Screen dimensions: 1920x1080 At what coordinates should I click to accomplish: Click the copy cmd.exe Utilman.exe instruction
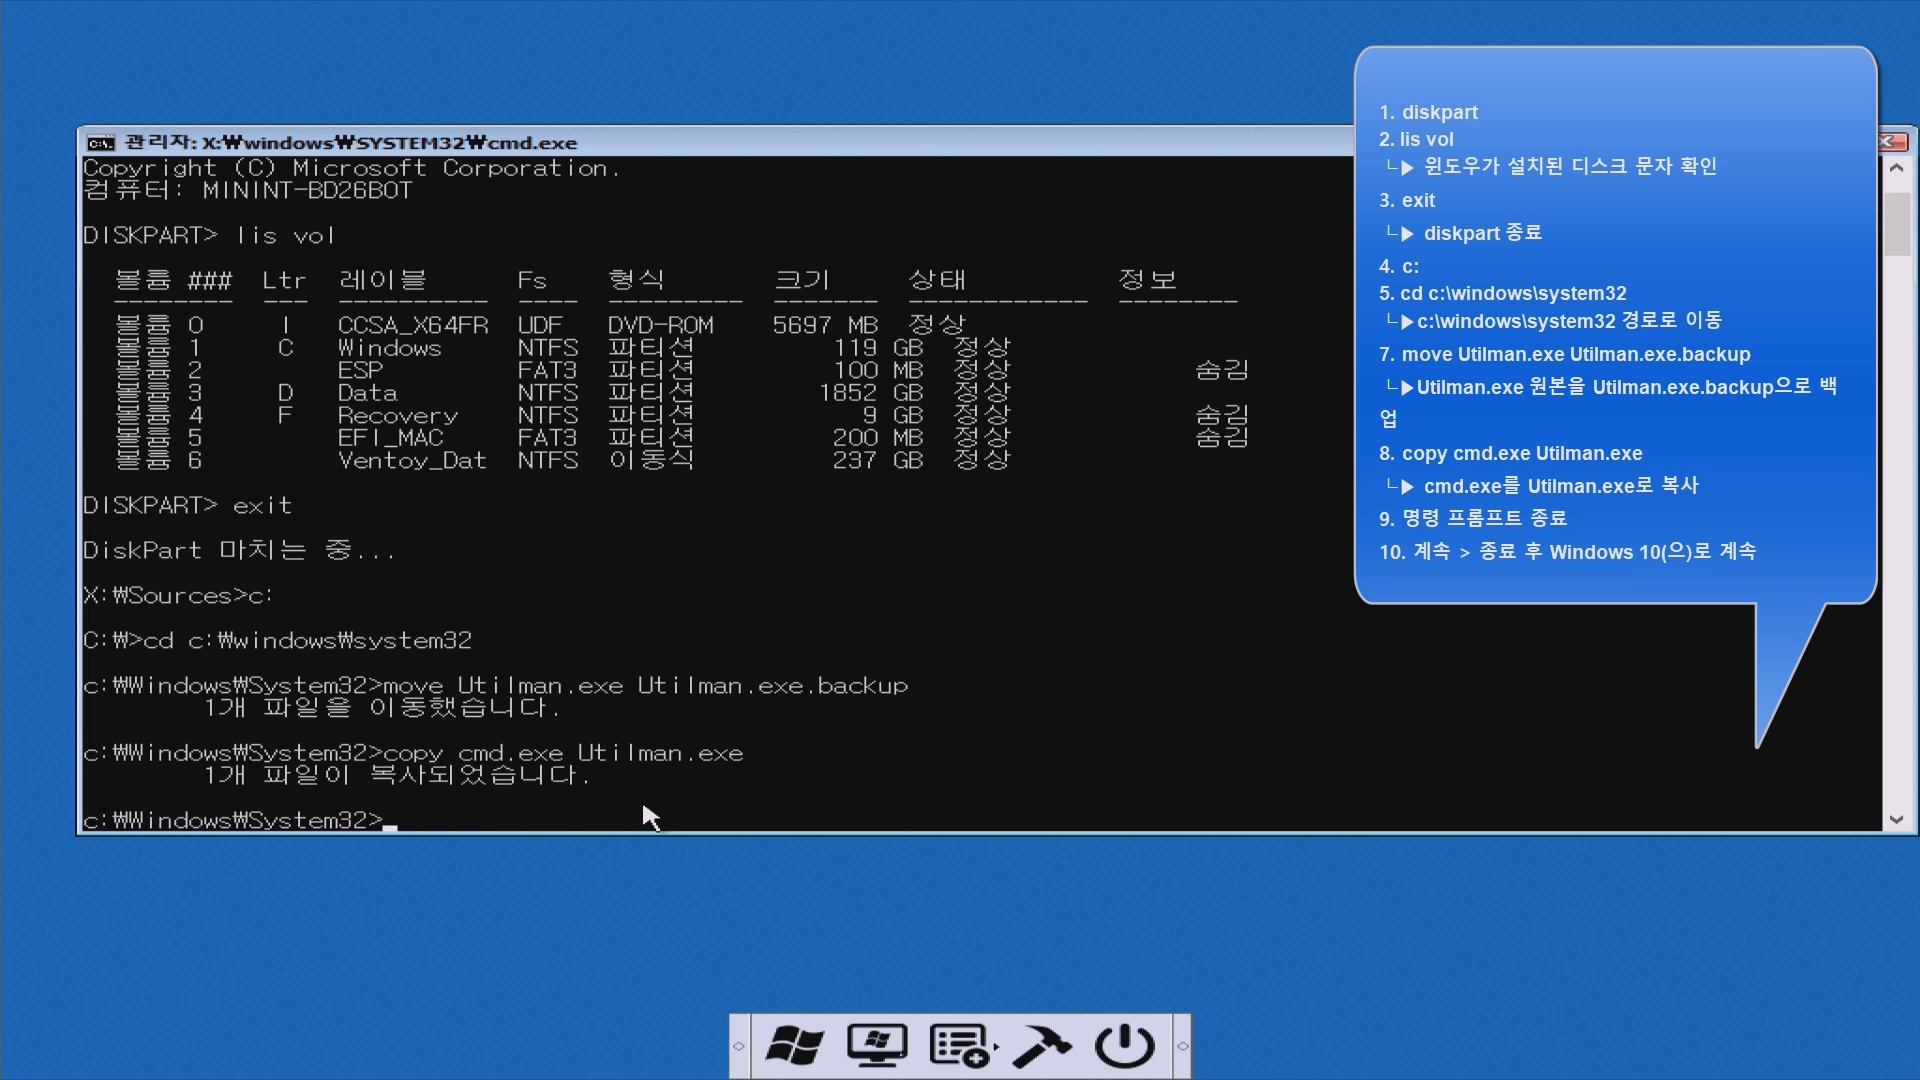click(x=1511, y=454)
